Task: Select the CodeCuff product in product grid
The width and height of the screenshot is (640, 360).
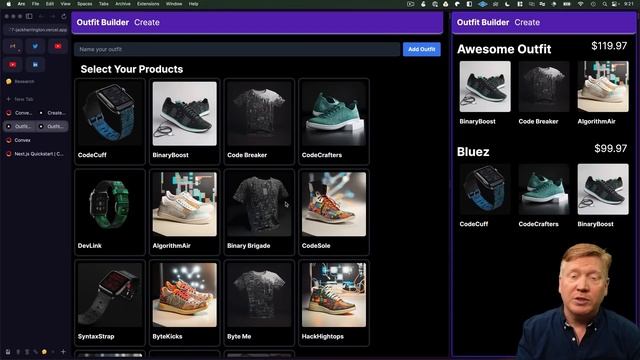Action: click(x=110, y=121)
